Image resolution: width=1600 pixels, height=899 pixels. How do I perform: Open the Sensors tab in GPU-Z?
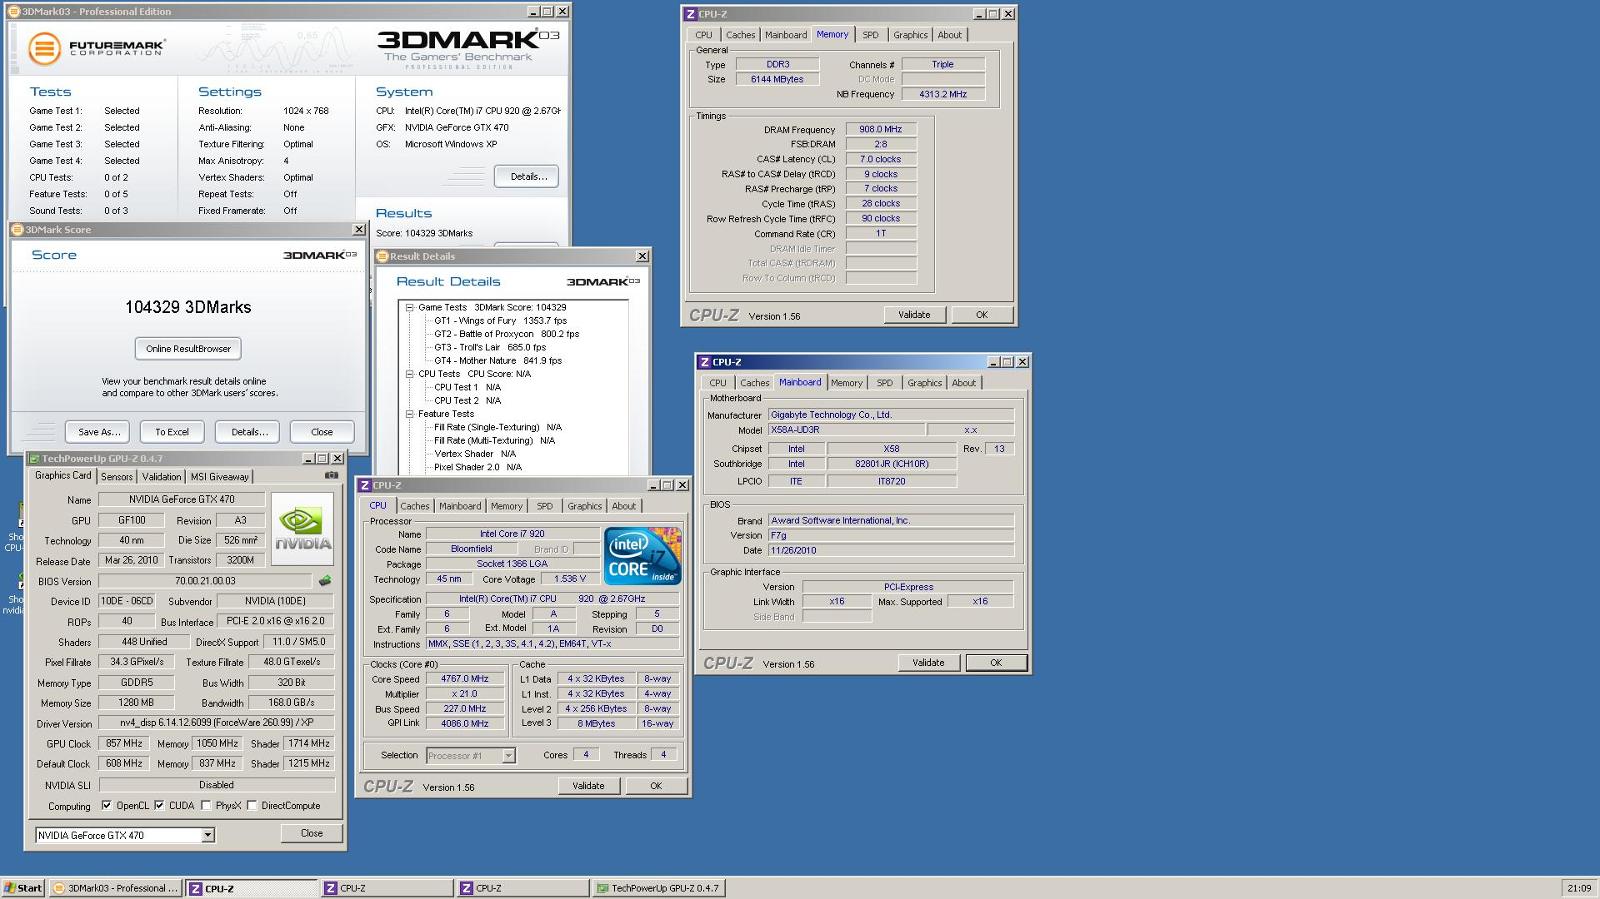[117, 477]
